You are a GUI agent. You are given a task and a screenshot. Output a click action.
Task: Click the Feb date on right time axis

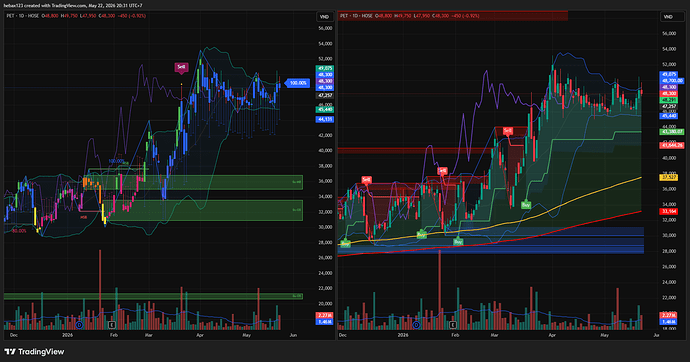[455, 335]
